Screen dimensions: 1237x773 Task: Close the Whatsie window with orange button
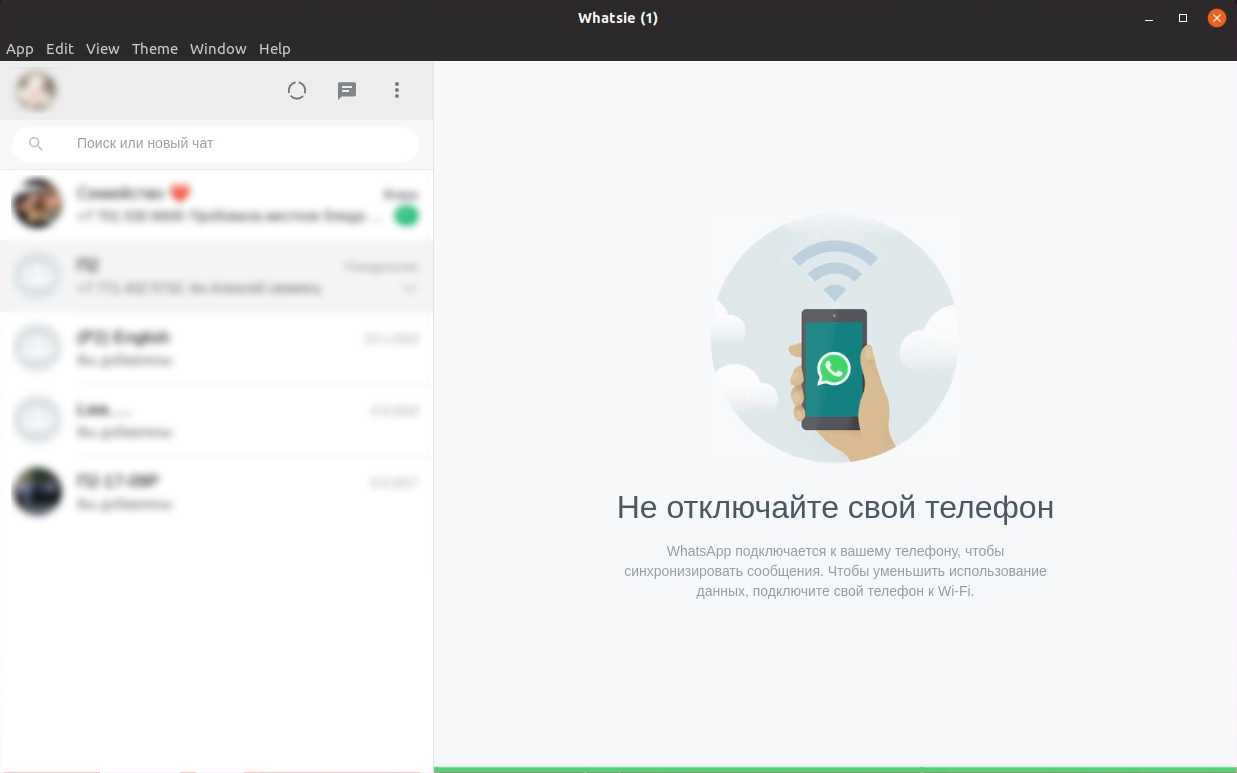pyautogui.click(x=1217, y=18)
